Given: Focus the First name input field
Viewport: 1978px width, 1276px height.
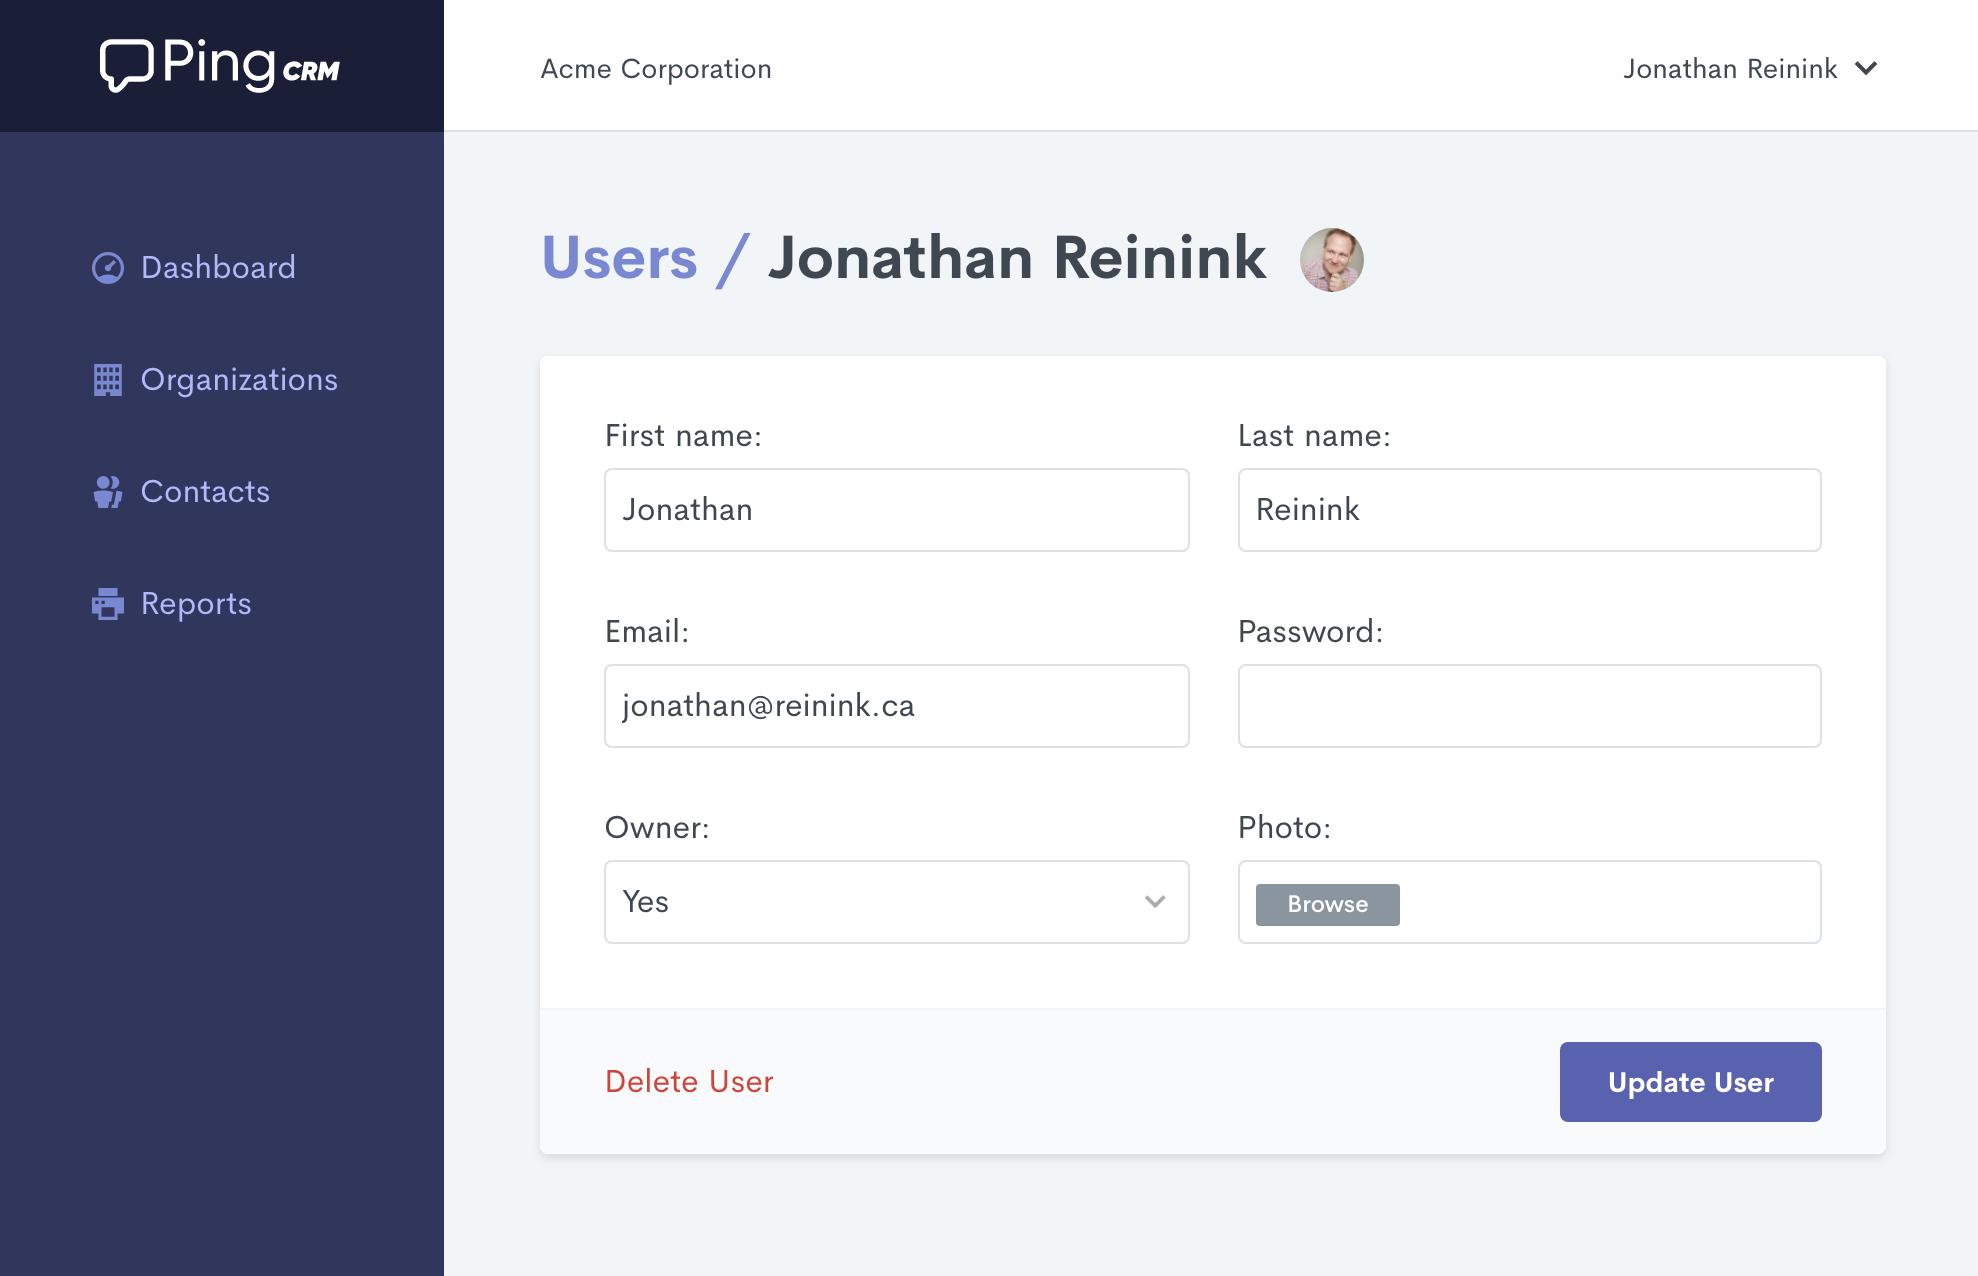Looking at the screenshot, I should [x=897, y=510].
